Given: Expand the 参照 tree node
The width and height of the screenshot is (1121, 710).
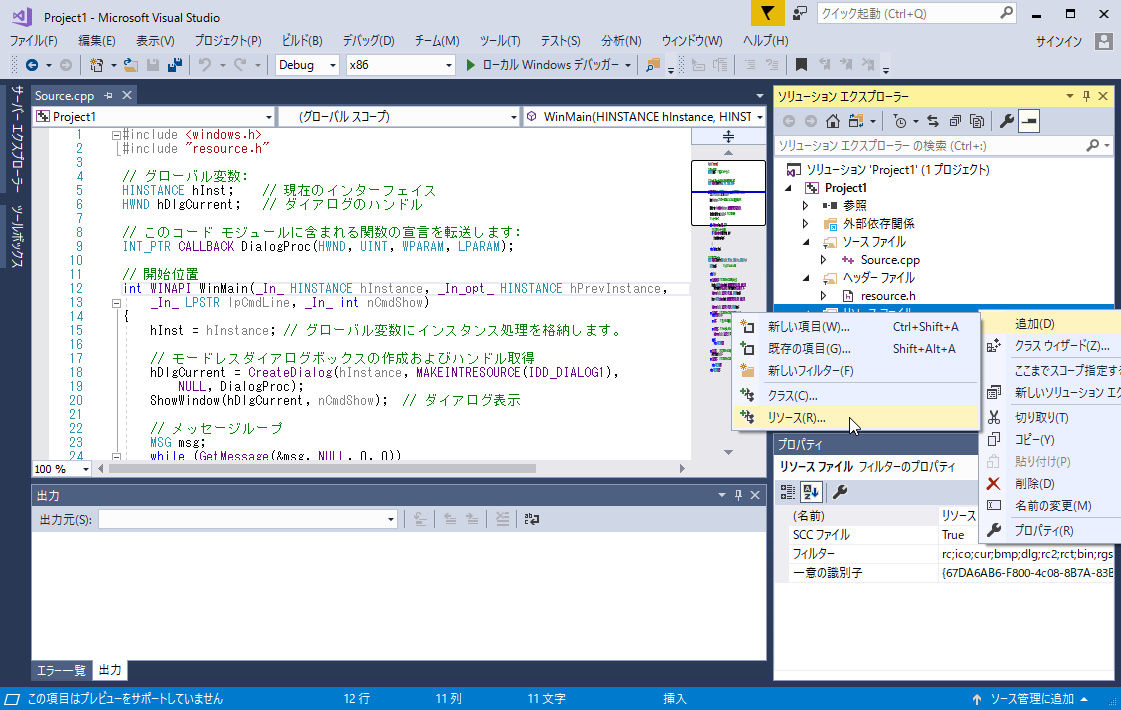Looking at the screenshot, I should 806,206.
